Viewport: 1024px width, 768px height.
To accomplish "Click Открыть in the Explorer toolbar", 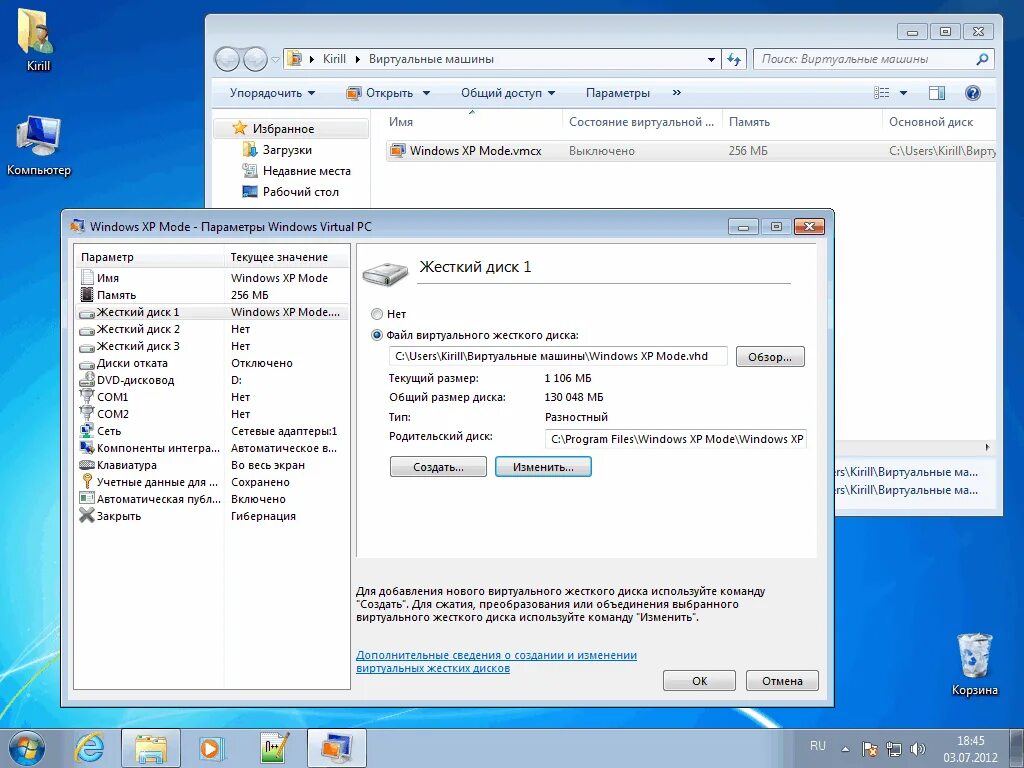I will click(381, 93).
